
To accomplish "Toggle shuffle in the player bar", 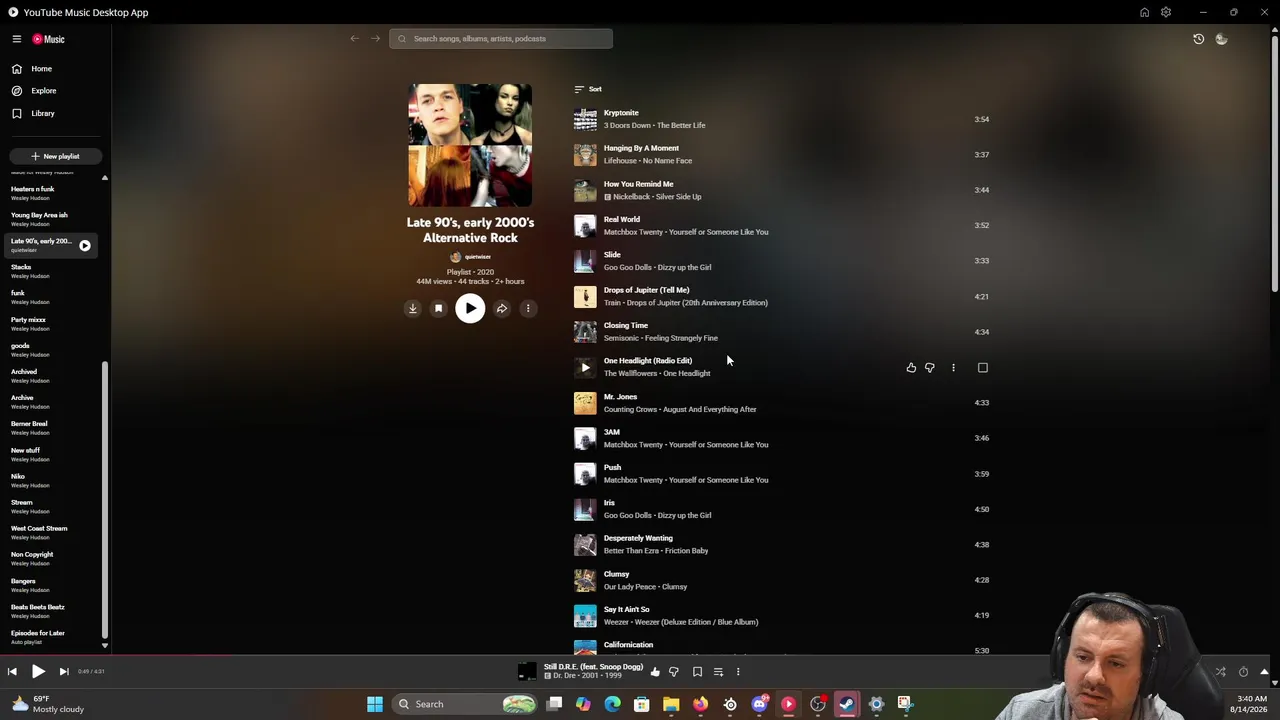I will (1220, 672).
